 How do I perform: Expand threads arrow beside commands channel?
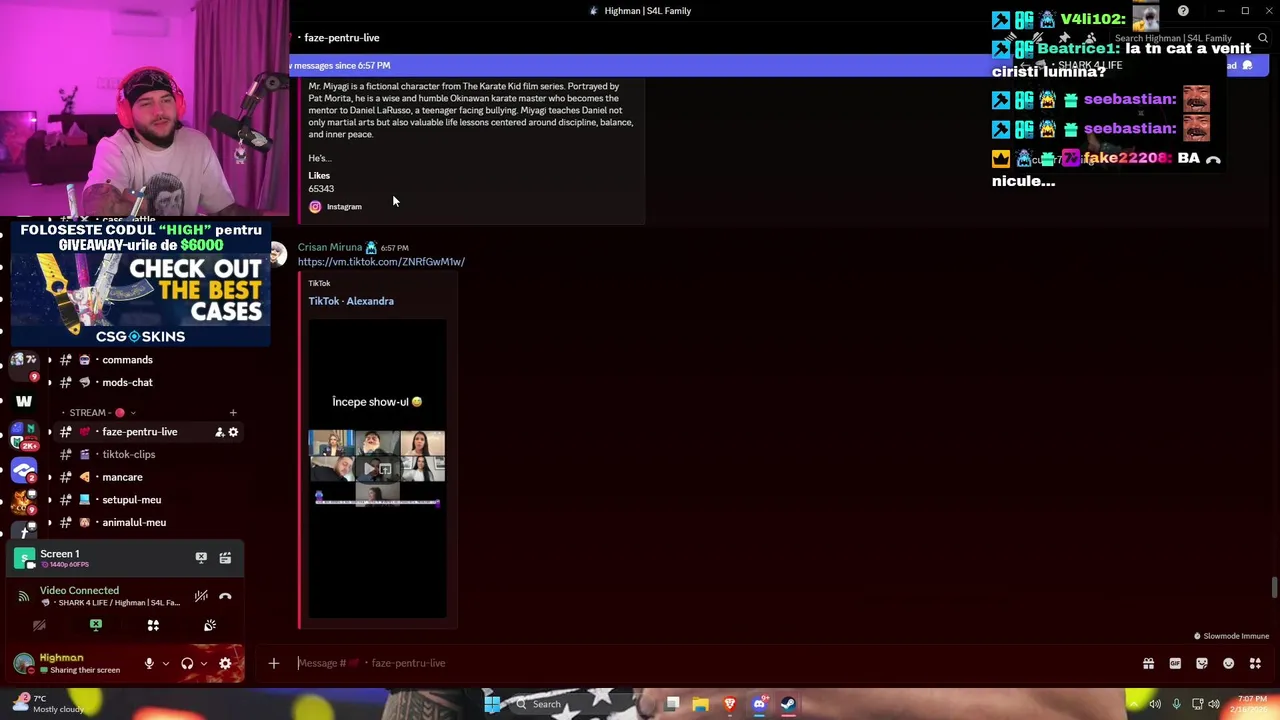tap(49, 360)
